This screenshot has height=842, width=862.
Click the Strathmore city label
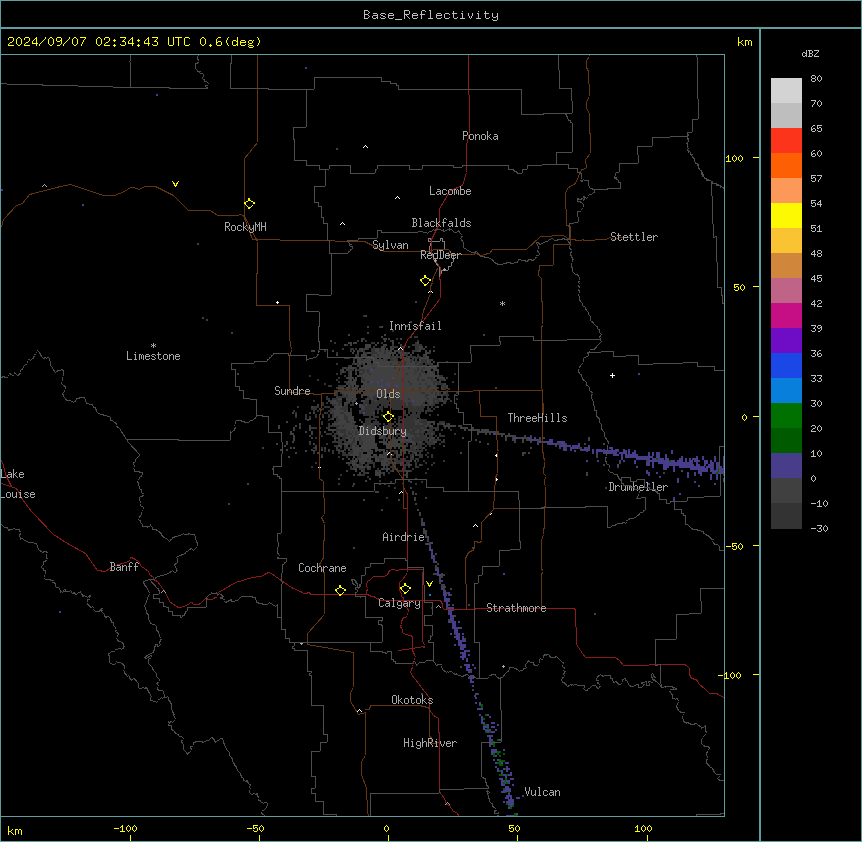point(516,608)
